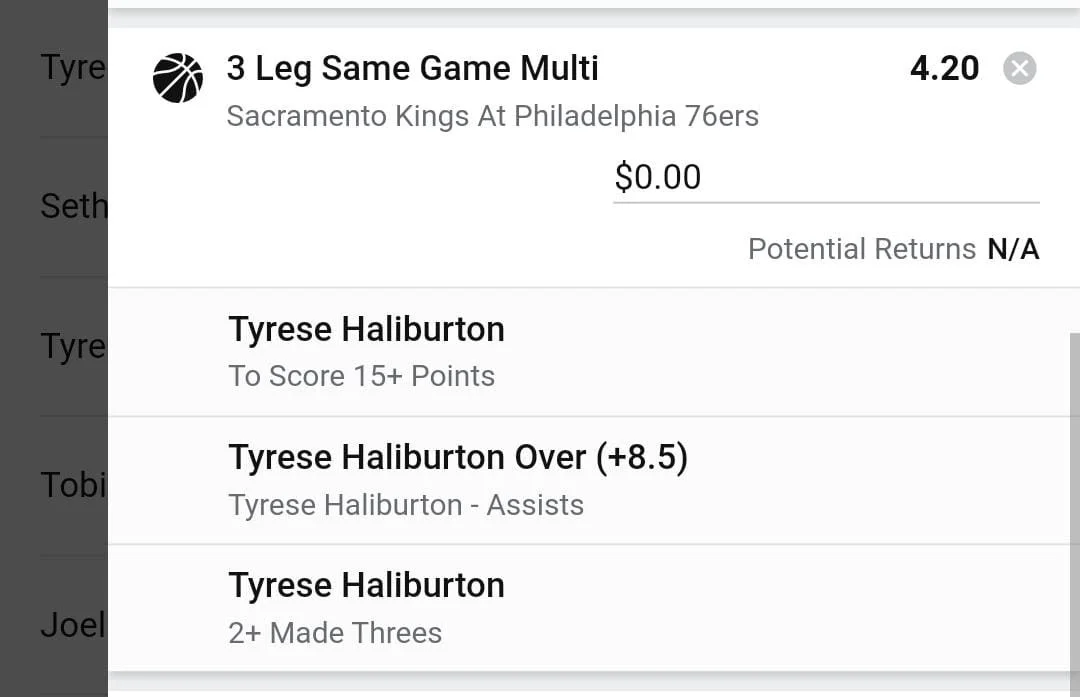Image resolution: width=1080 pixels, height=697 pixels.
Task: Open Sacramento Kings At Philadelphia 76ers match
Action: 492,116
